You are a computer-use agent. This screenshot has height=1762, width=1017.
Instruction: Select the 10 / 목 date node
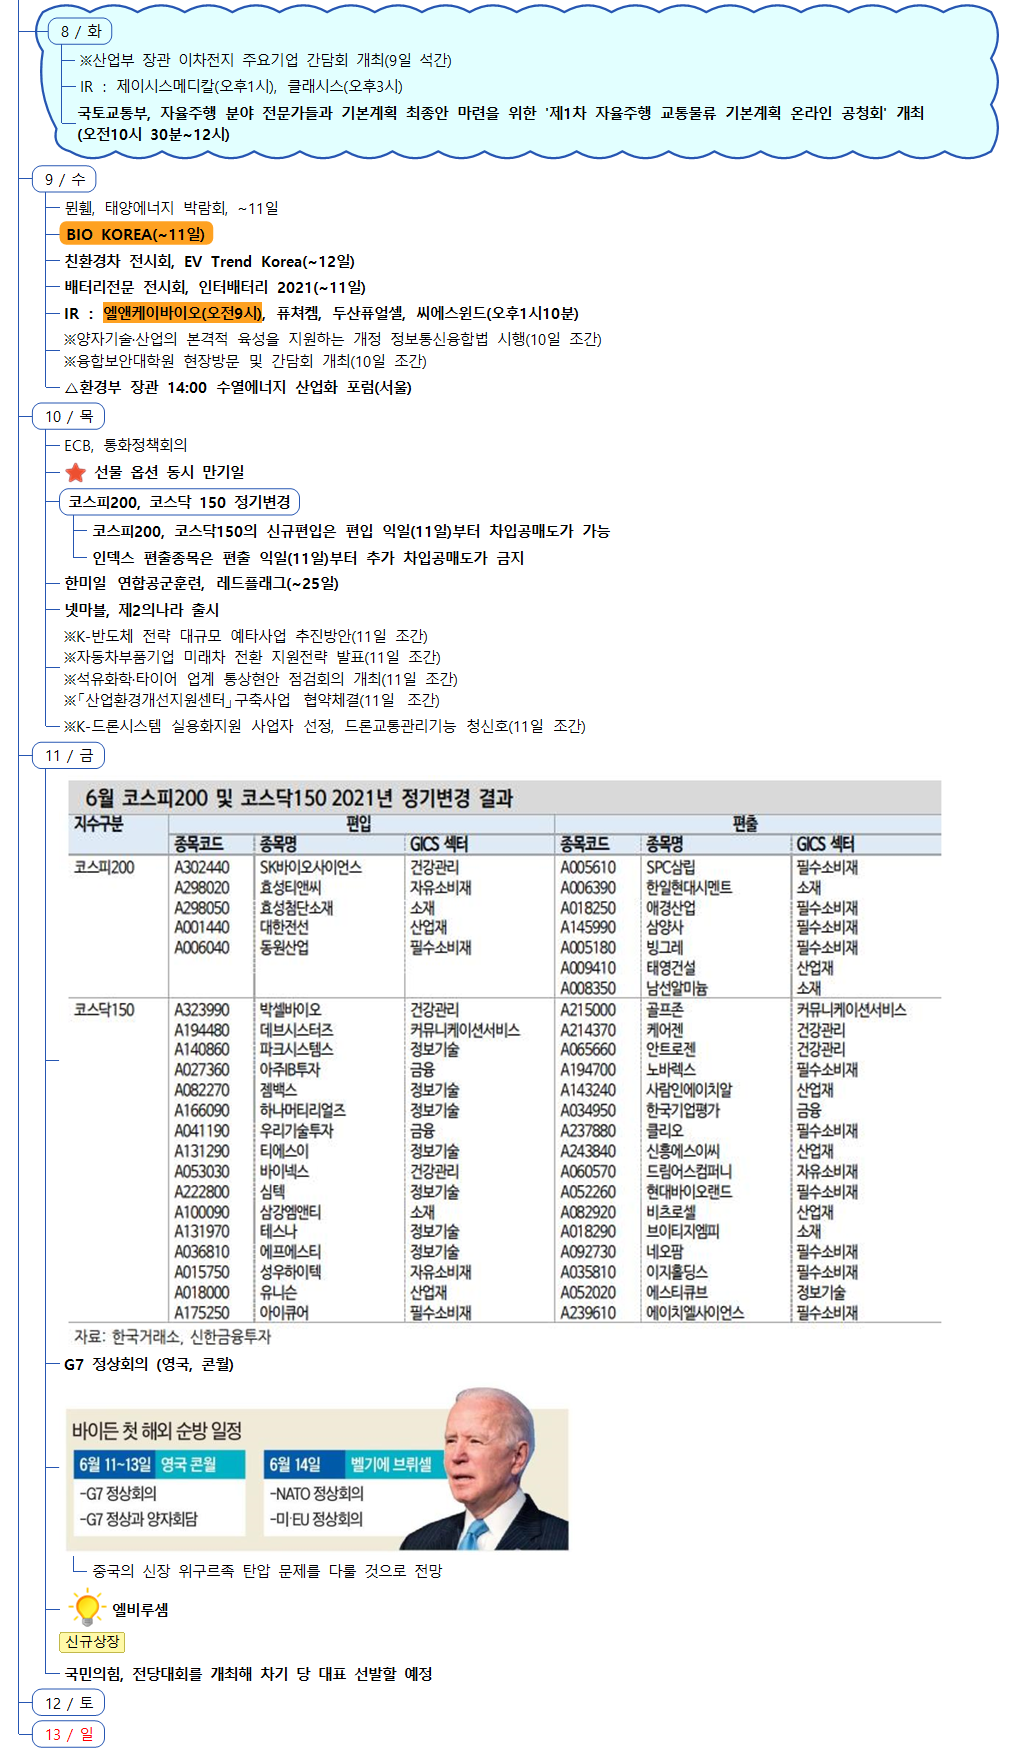[69, 416]
